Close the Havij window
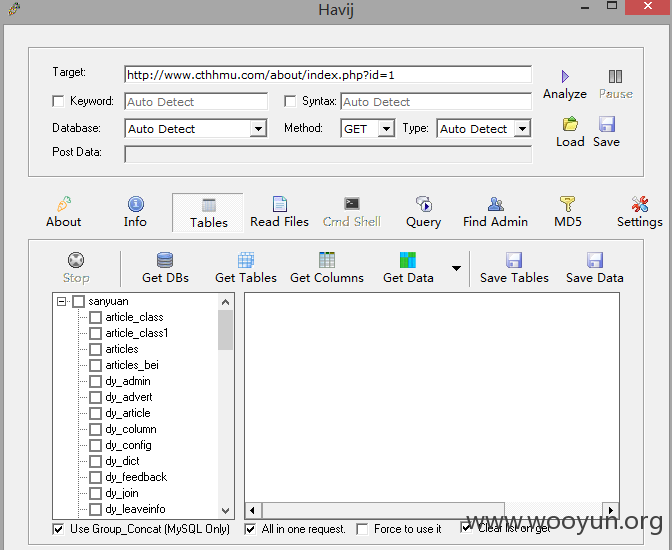The width and height of the screenshot is (672, 550). 648,6
